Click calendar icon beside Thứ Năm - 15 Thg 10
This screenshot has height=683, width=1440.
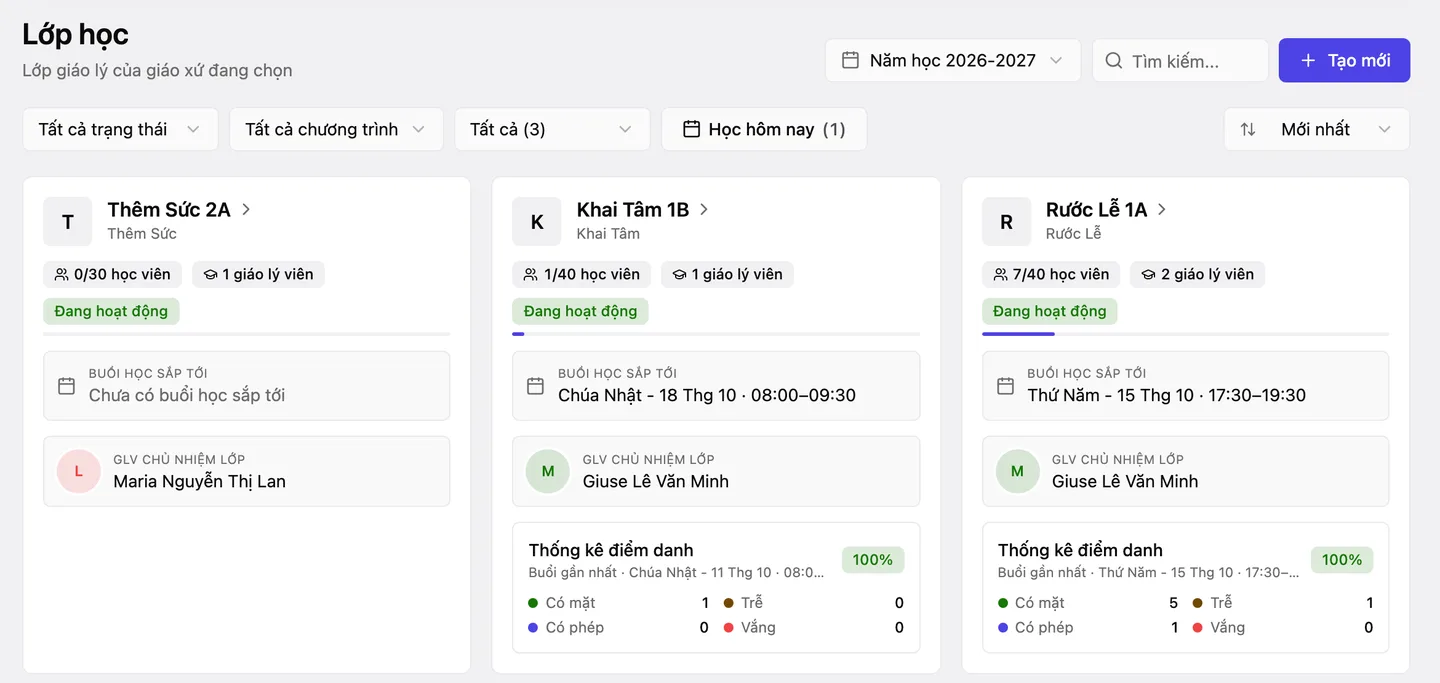point(1006,385)
